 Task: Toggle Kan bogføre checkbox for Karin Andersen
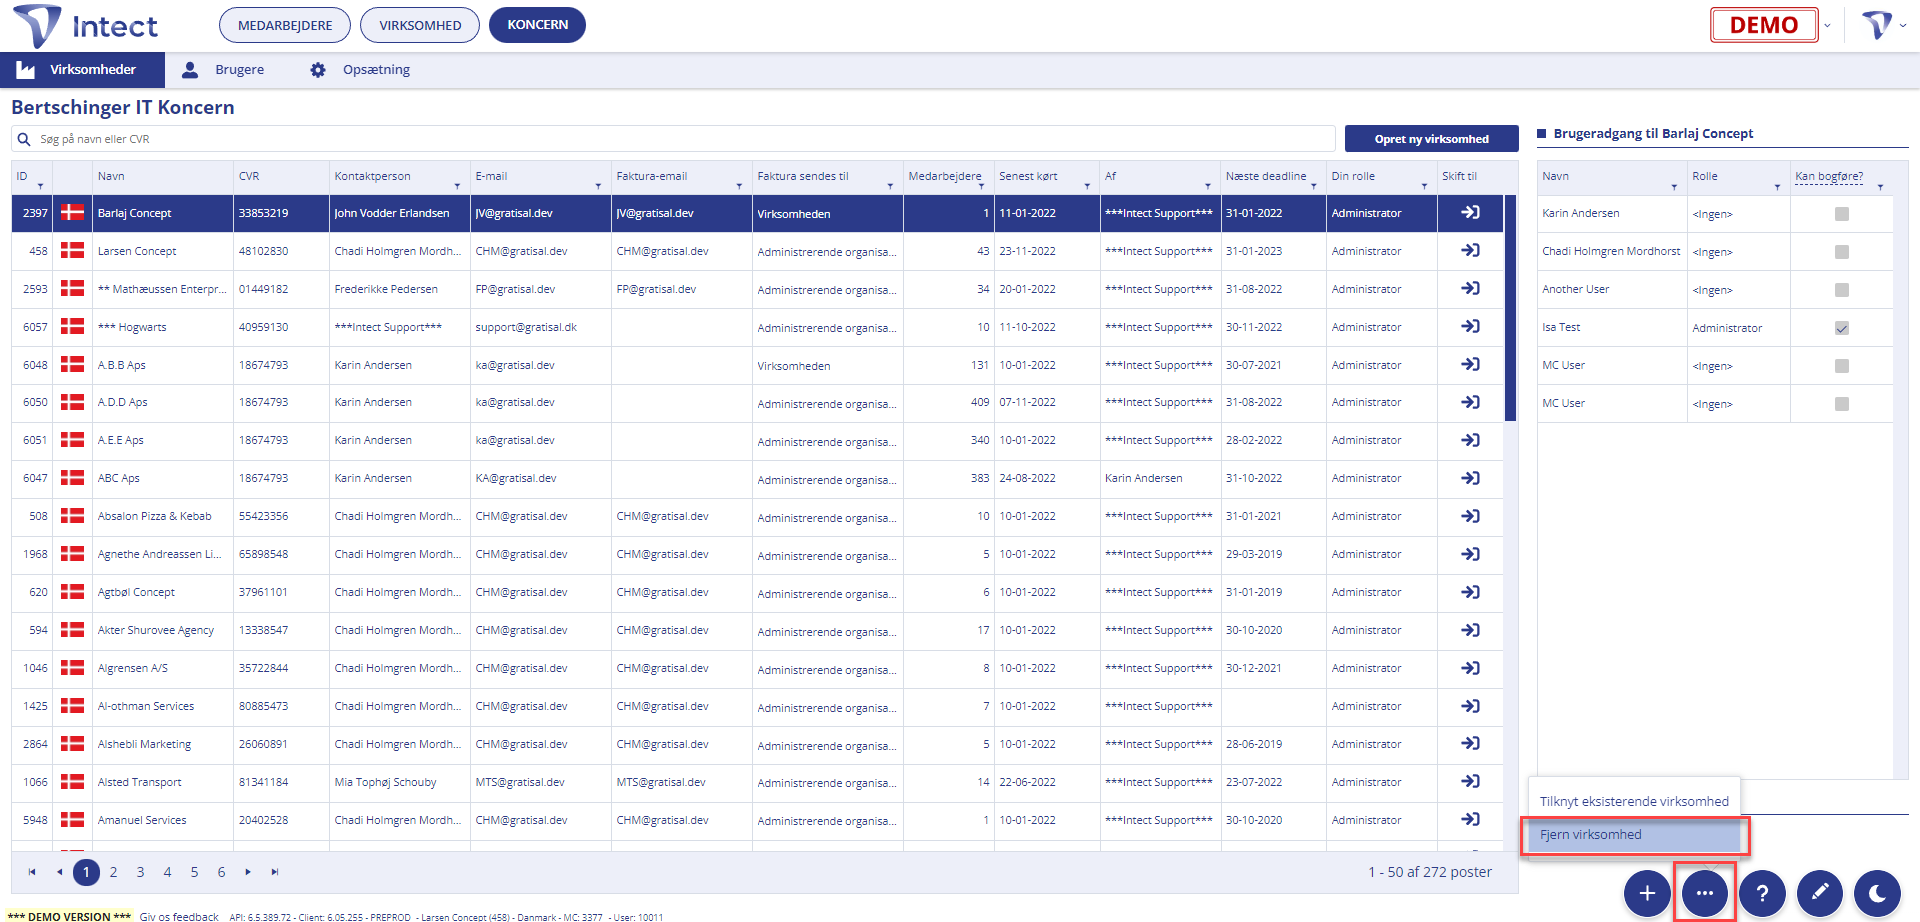(1842, 214)
